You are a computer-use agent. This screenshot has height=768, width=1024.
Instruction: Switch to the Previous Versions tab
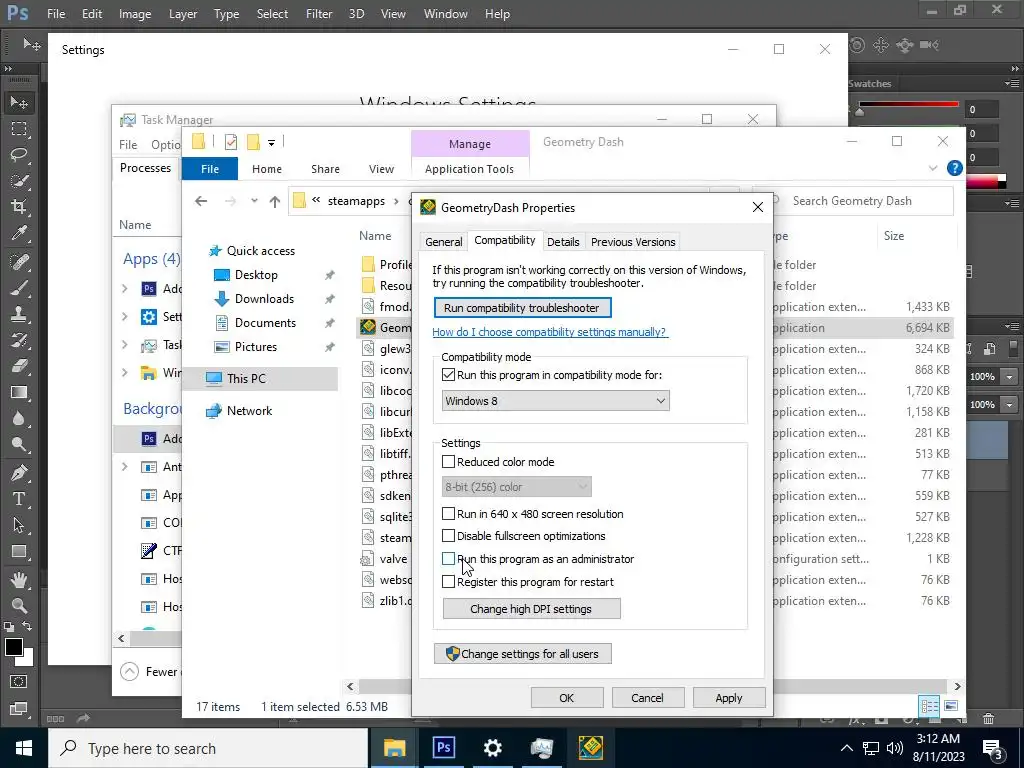click(633, 242)
